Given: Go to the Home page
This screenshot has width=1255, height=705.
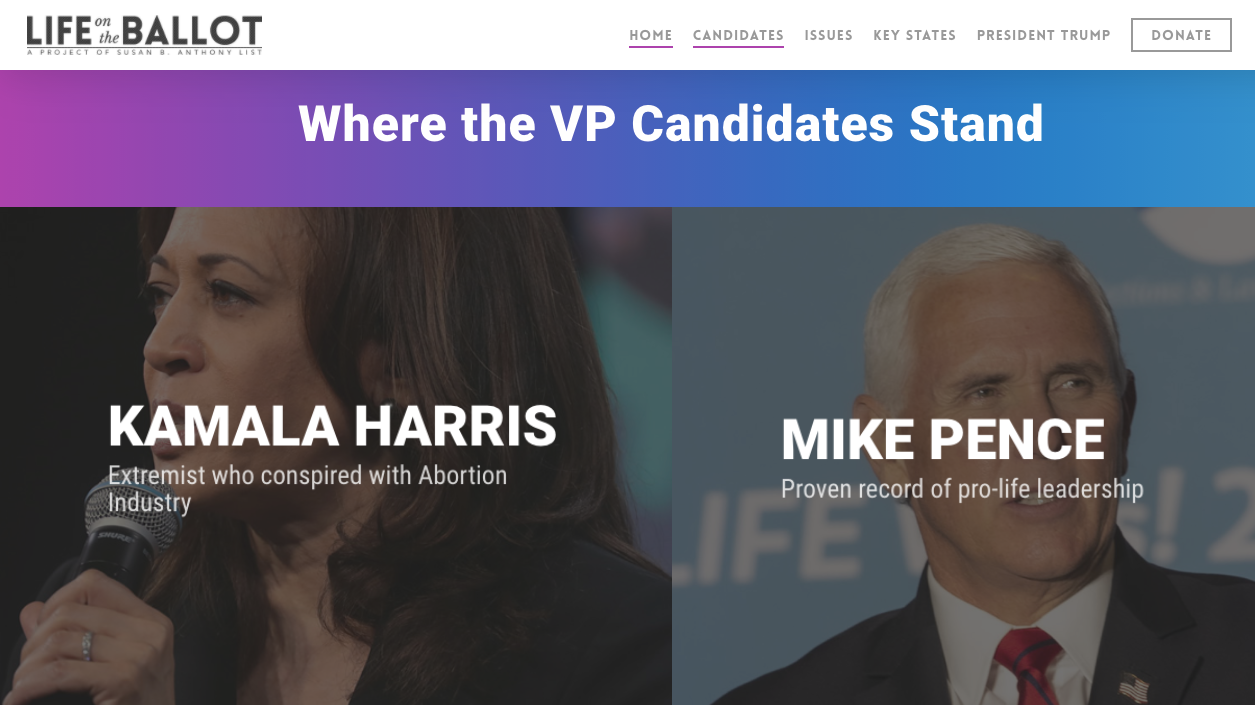Looking at the screenshot, I should click(651, 36).
